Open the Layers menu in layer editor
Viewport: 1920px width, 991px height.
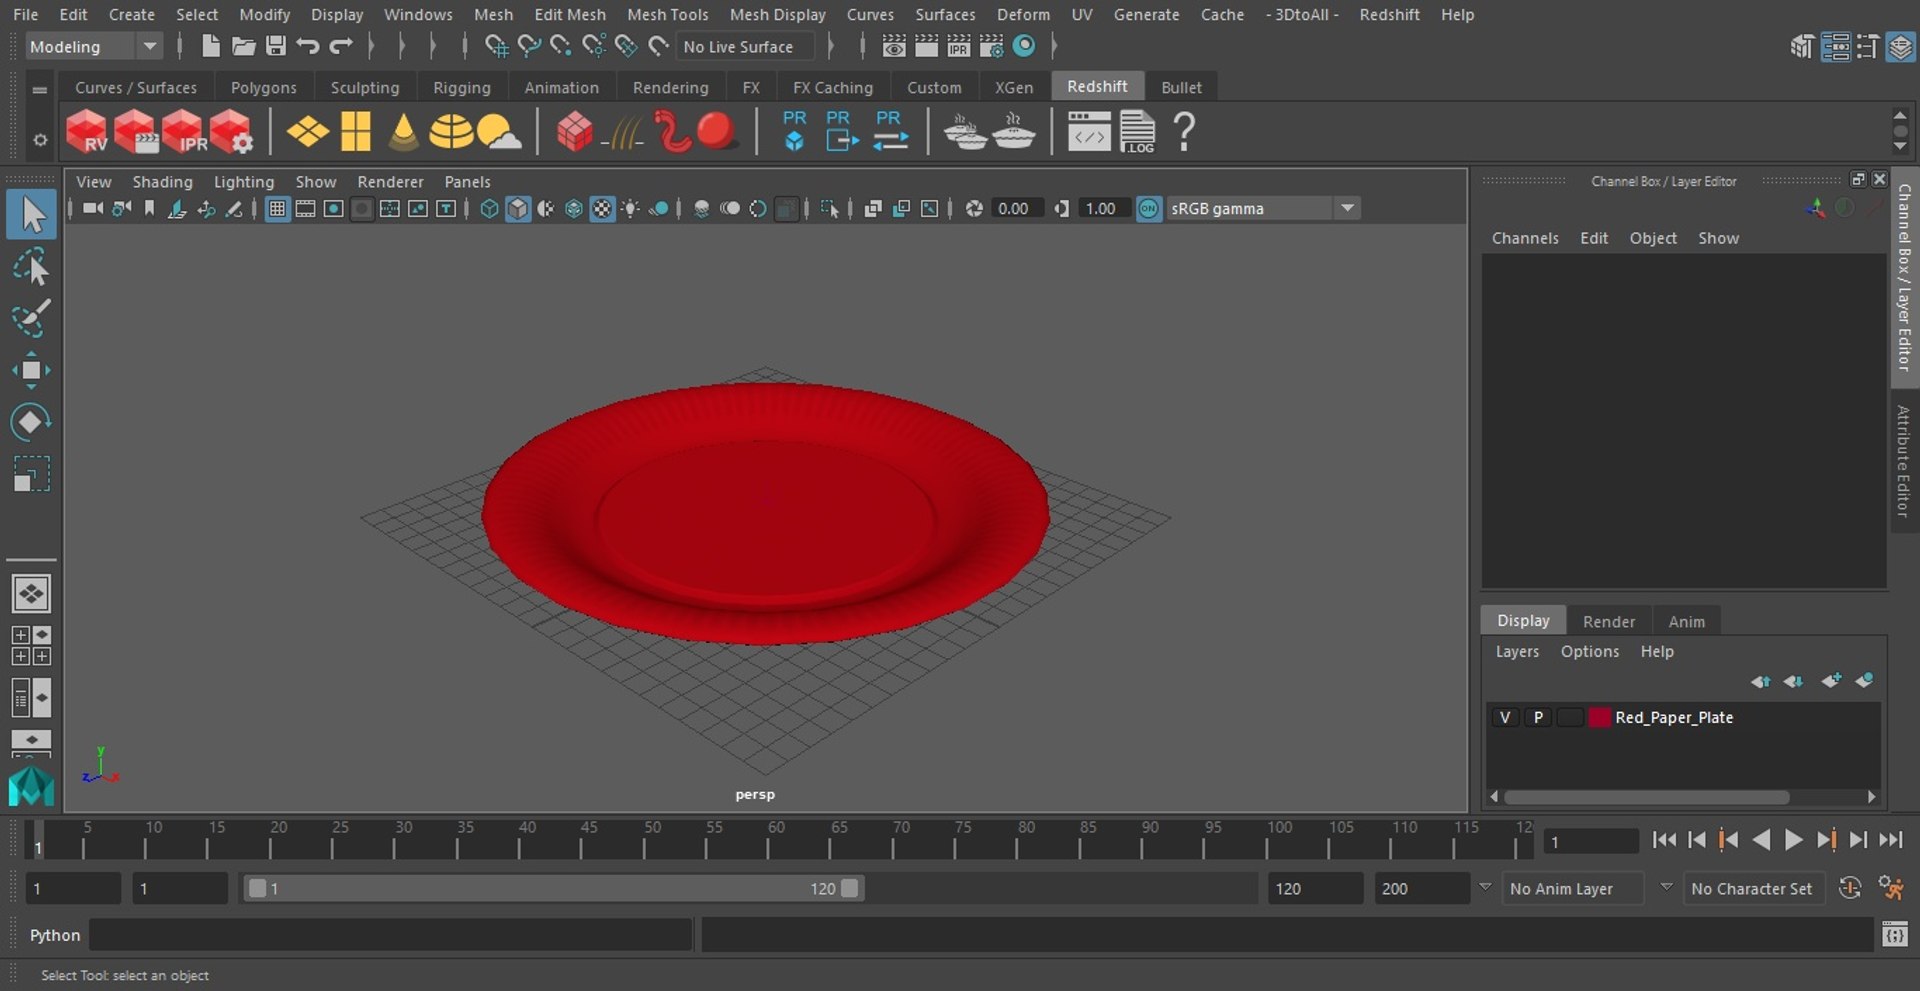click(1517, 651)
